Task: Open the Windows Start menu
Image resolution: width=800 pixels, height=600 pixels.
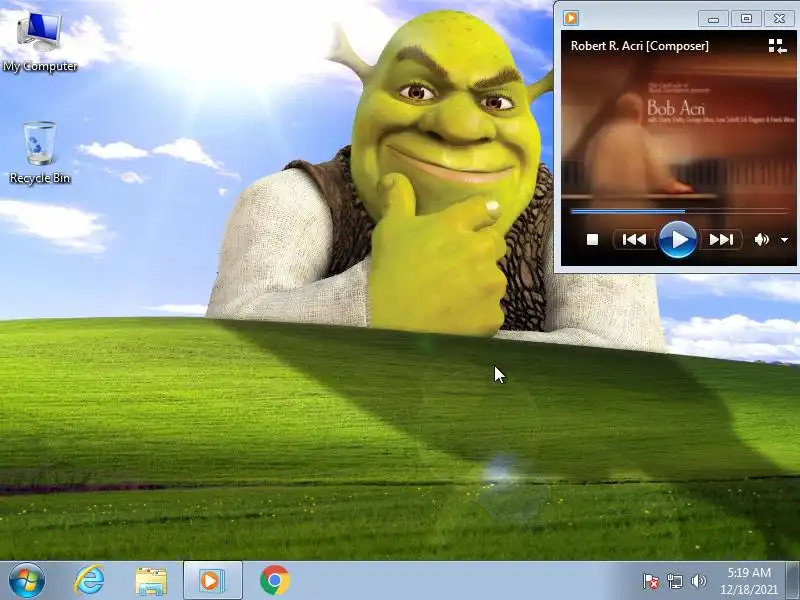Action: (27, 581)
